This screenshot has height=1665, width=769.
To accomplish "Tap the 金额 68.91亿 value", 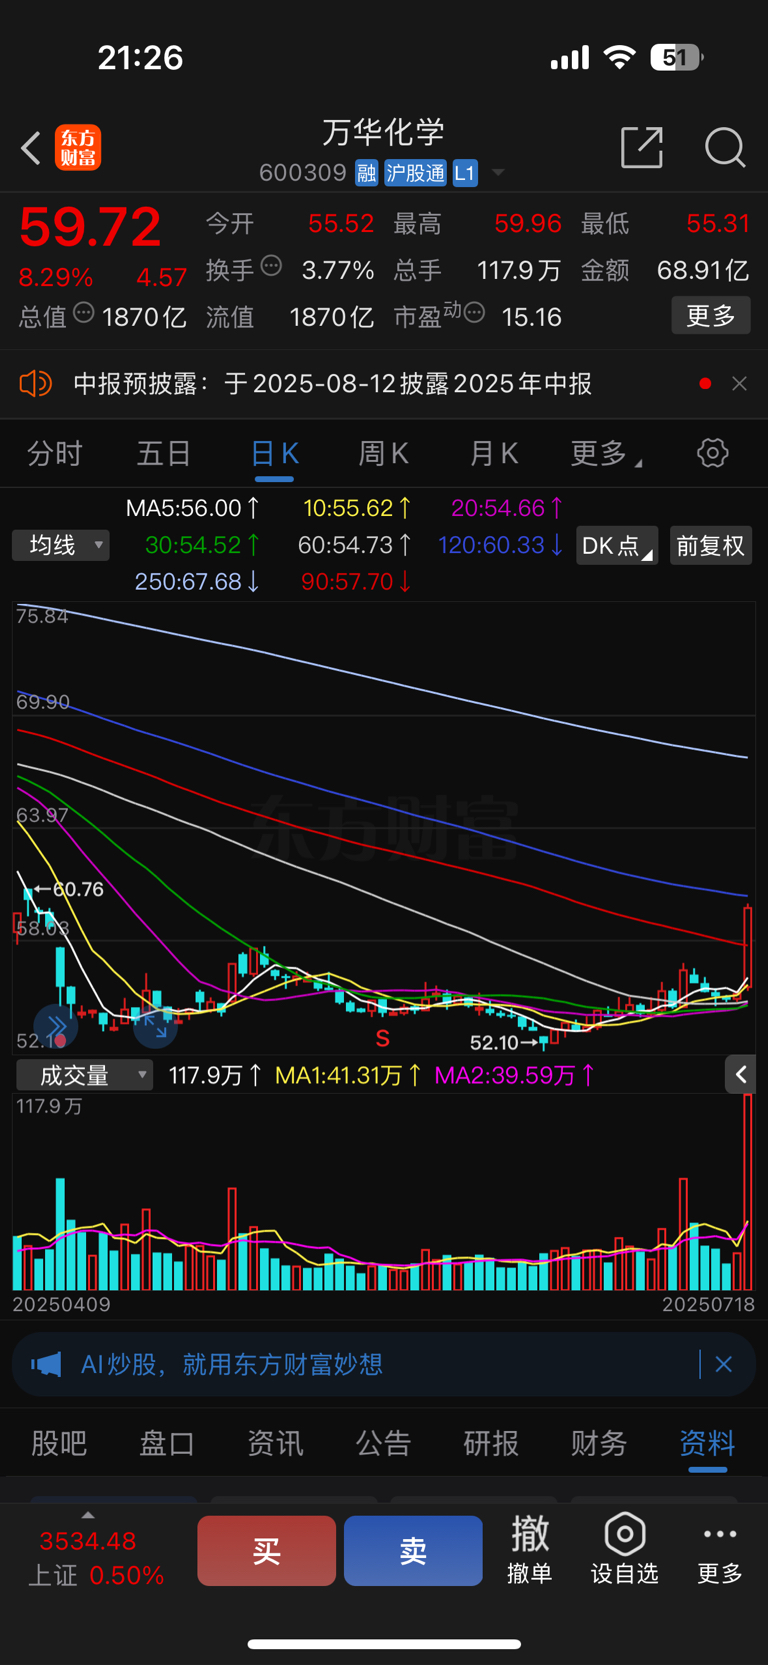I will (703, 270).
